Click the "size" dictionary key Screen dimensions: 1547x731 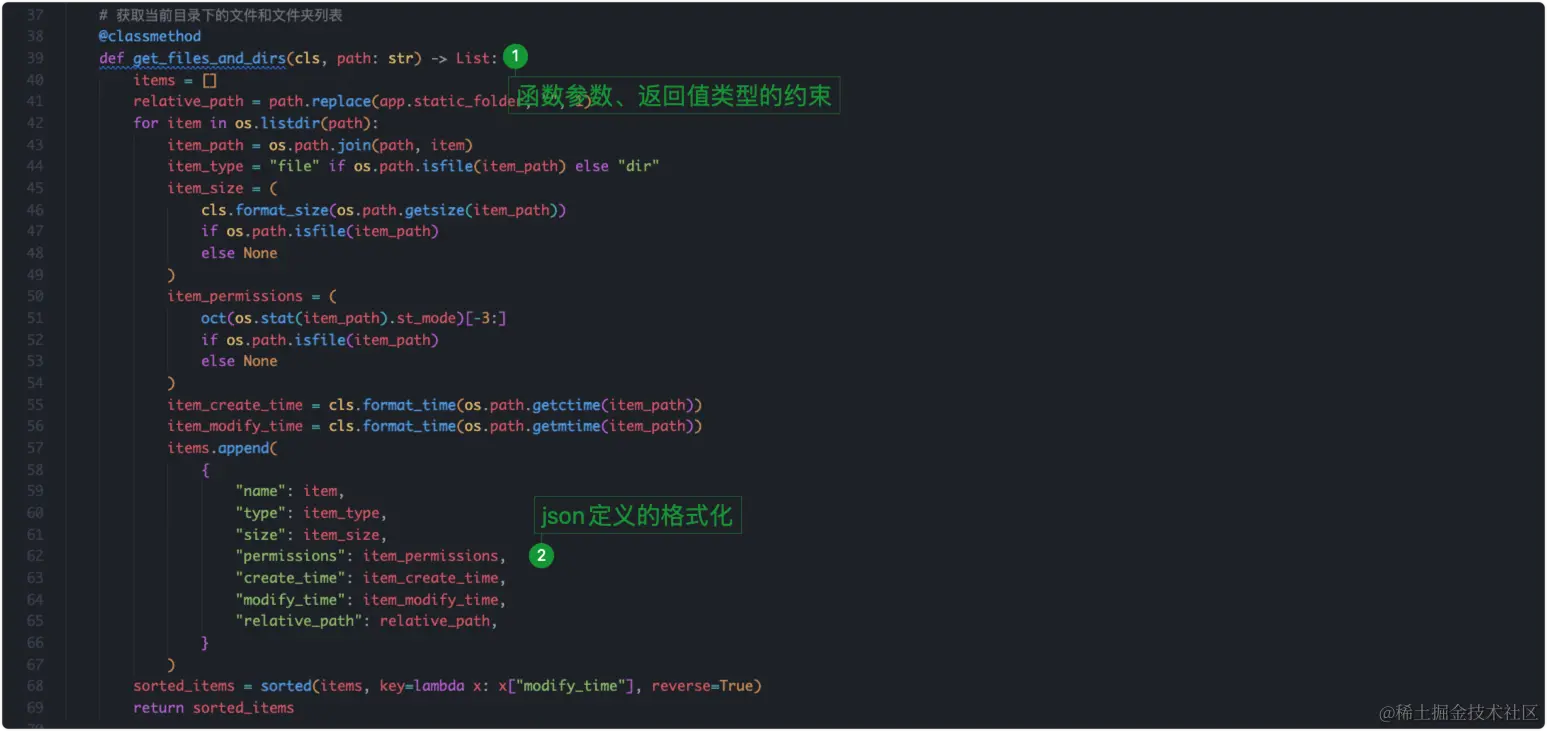(260, 534)
